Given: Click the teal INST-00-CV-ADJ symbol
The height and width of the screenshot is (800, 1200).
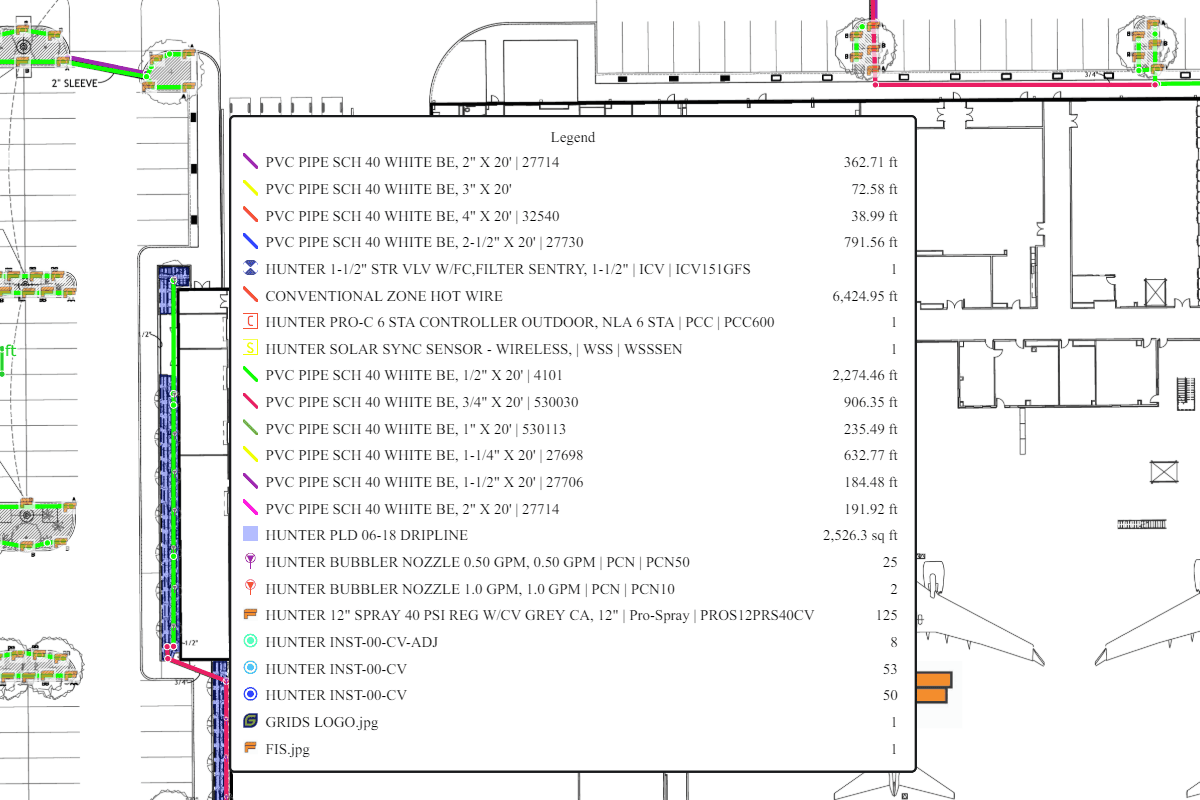Looking at the screenshot, I should point(250,642).
